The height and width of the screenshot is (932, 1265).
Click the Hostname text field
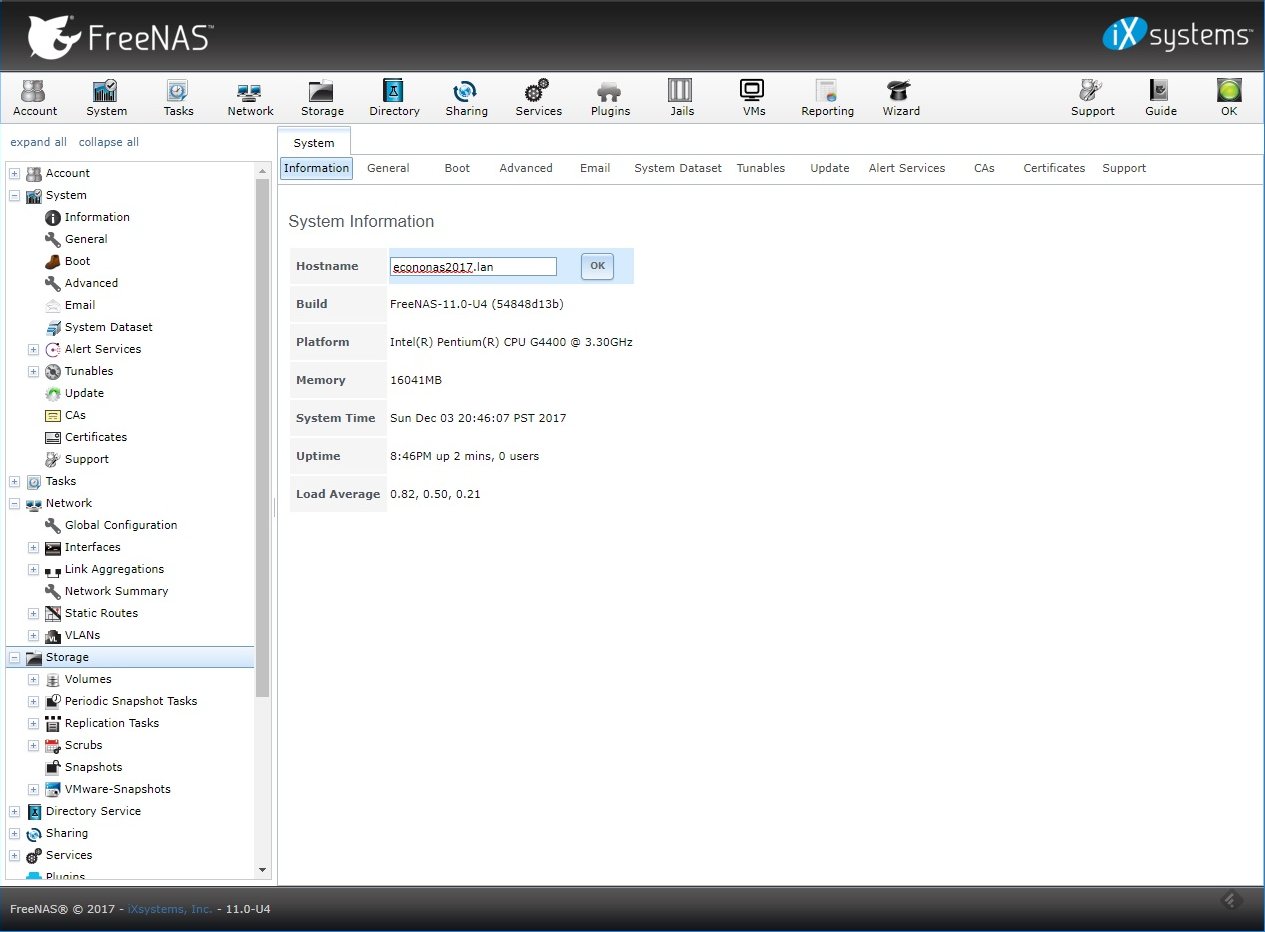pos(472,266)
